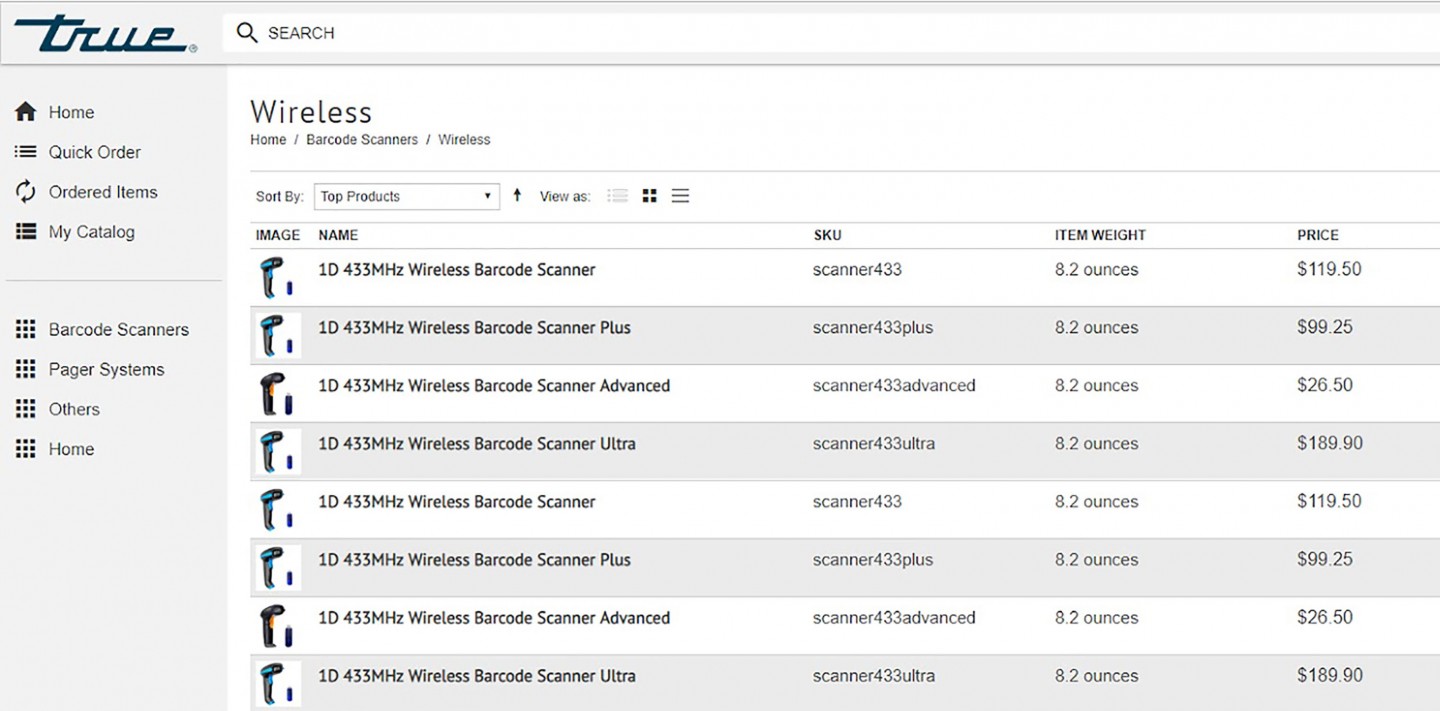
Task: Click the Home house icon in sidebar
Action: pyautogui.click(x=25, y=111)
